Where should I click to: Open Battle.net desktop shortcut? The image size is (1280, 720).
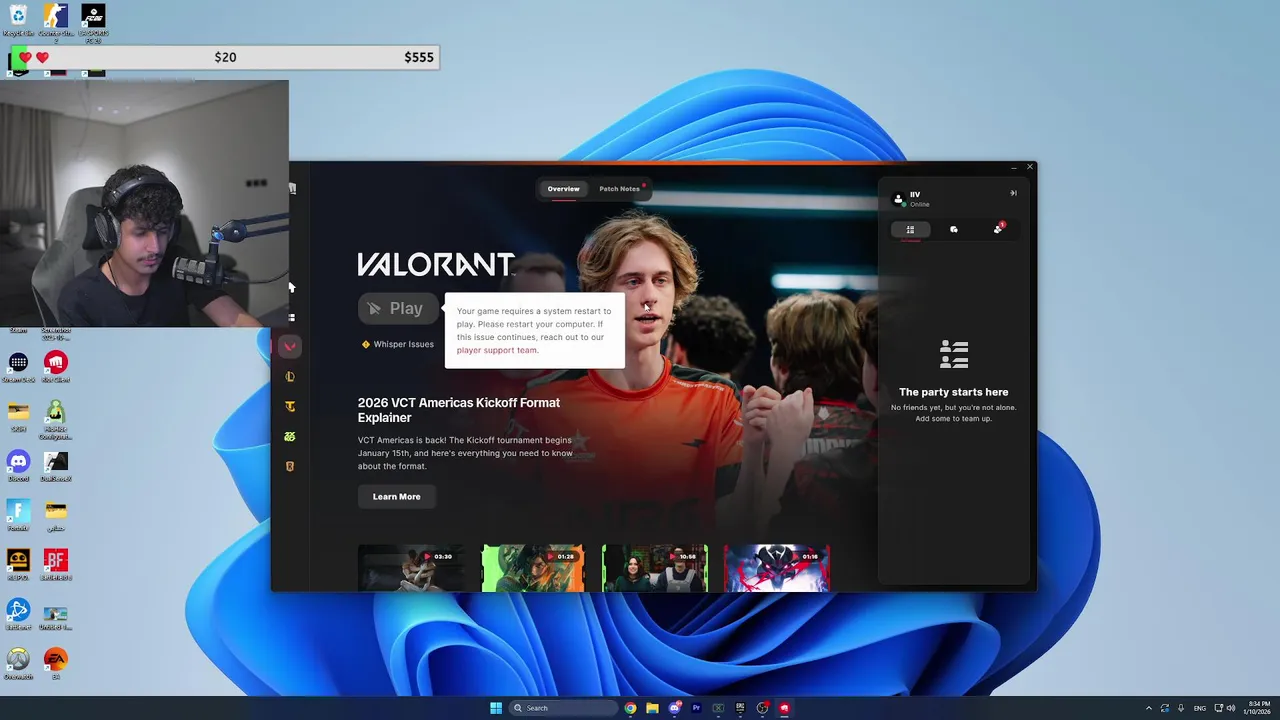click(x=18, y=613)
